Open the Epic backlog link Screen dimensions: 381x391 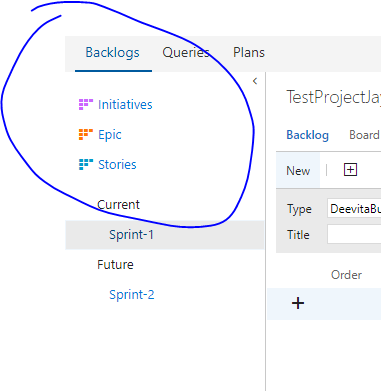point(110,135)
